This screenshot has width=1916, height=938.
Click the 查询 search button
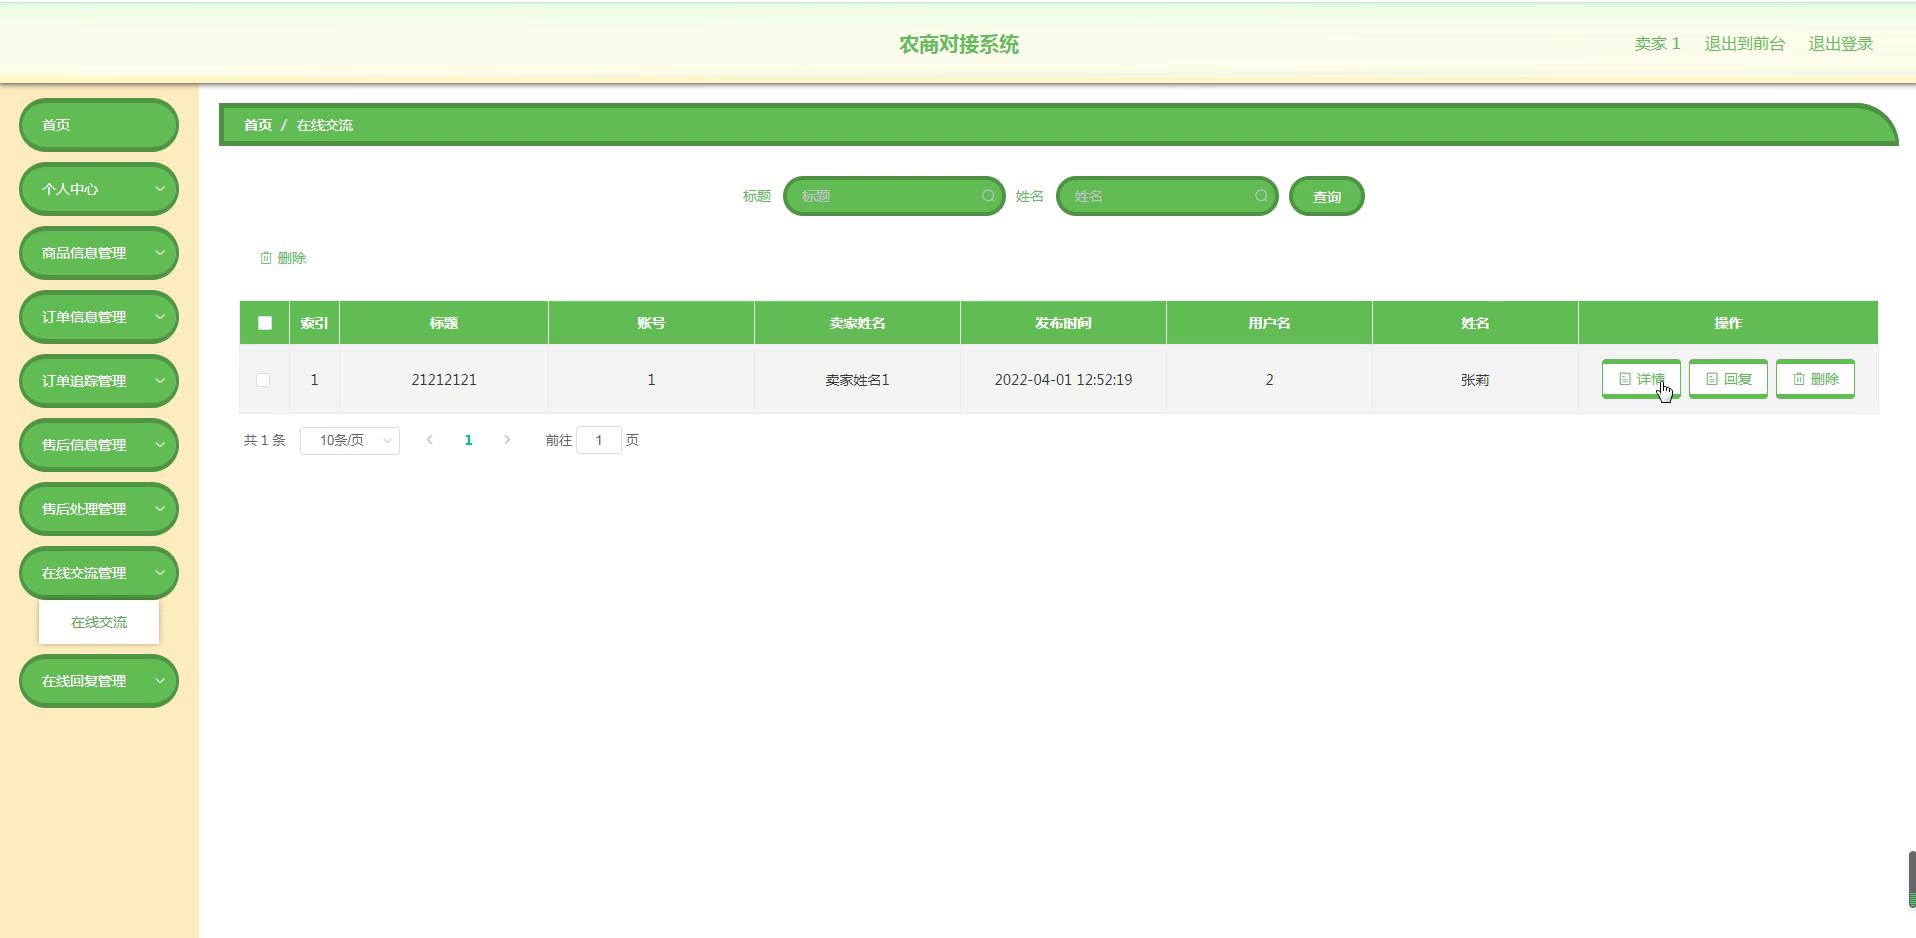pyautogui.click(x=1326, y=197)
